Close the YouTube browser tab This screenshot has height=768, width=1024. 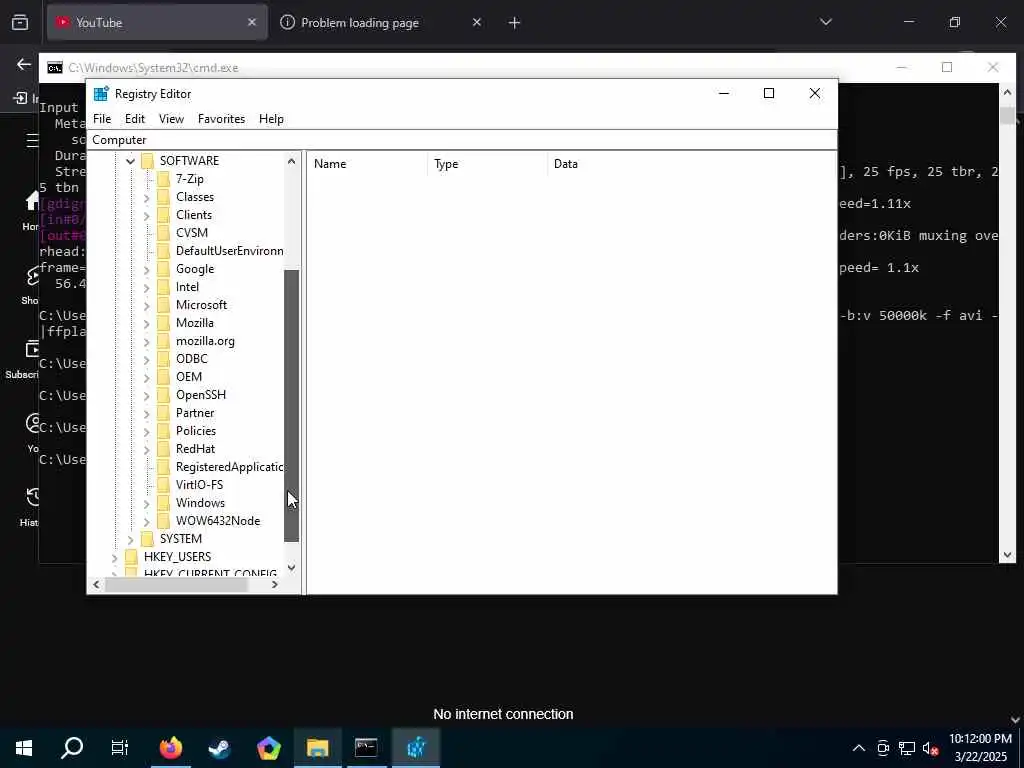coord(252,23)
